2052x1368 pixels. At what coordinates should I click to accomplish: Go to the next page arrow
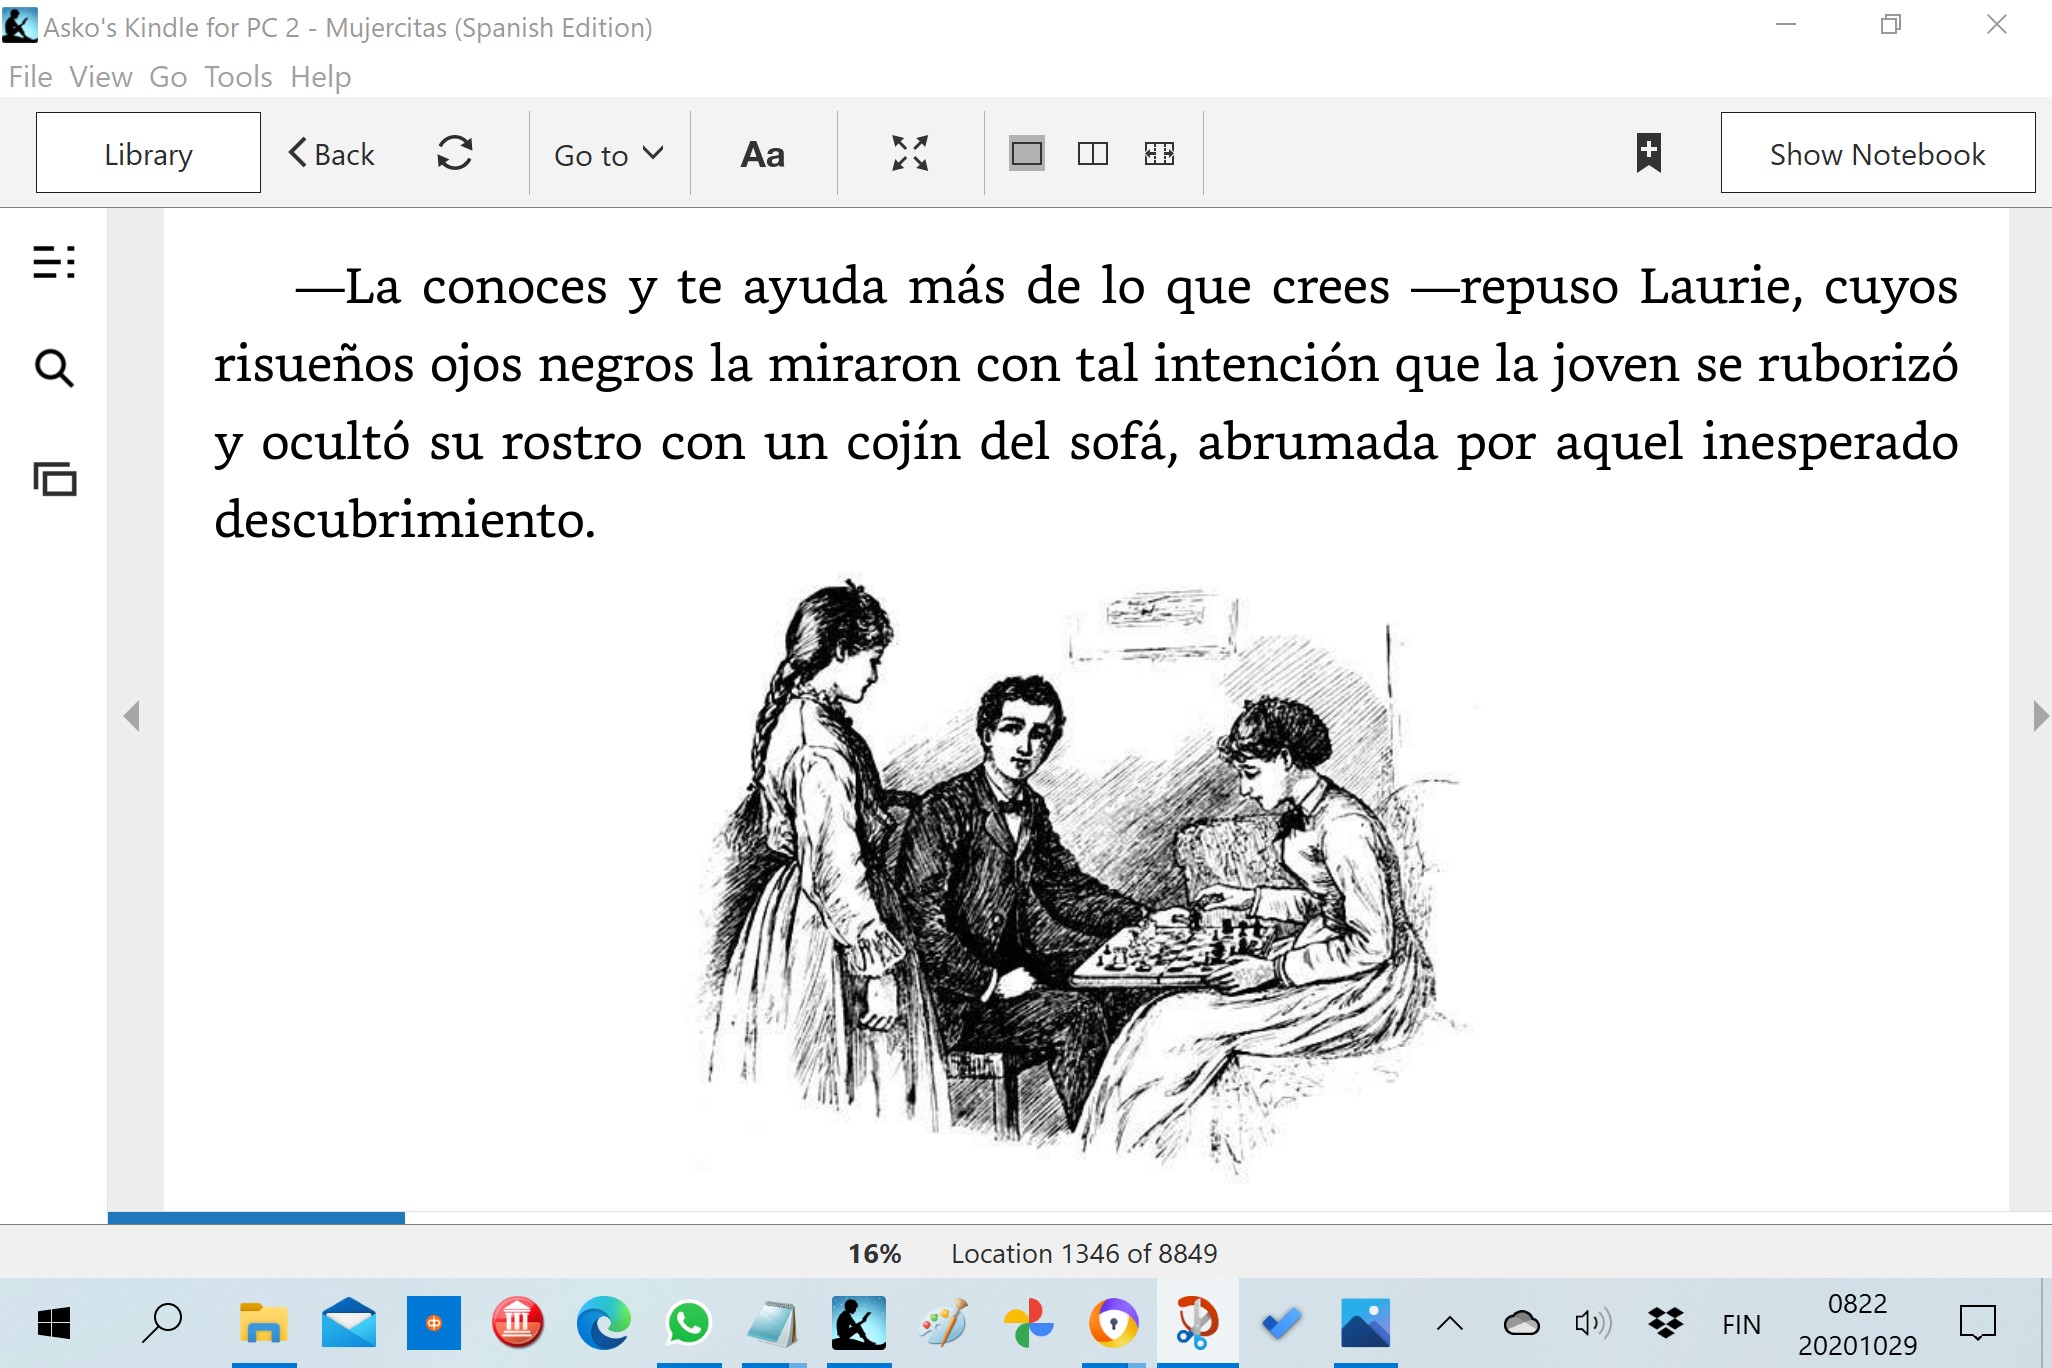2040,716
